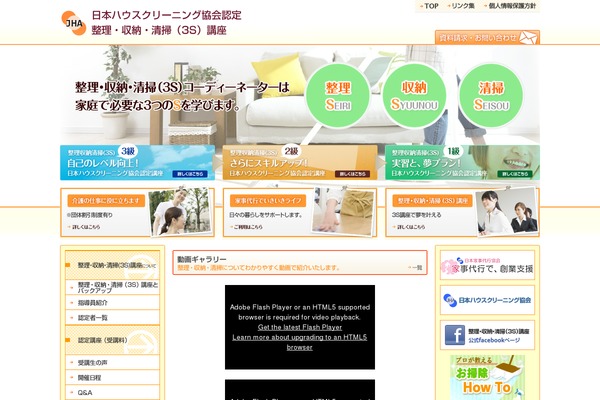Viewport: 600px width, 400px height.
Task: Click ご利用はこちら link in 家事代行 card
Action: (247, 227)
